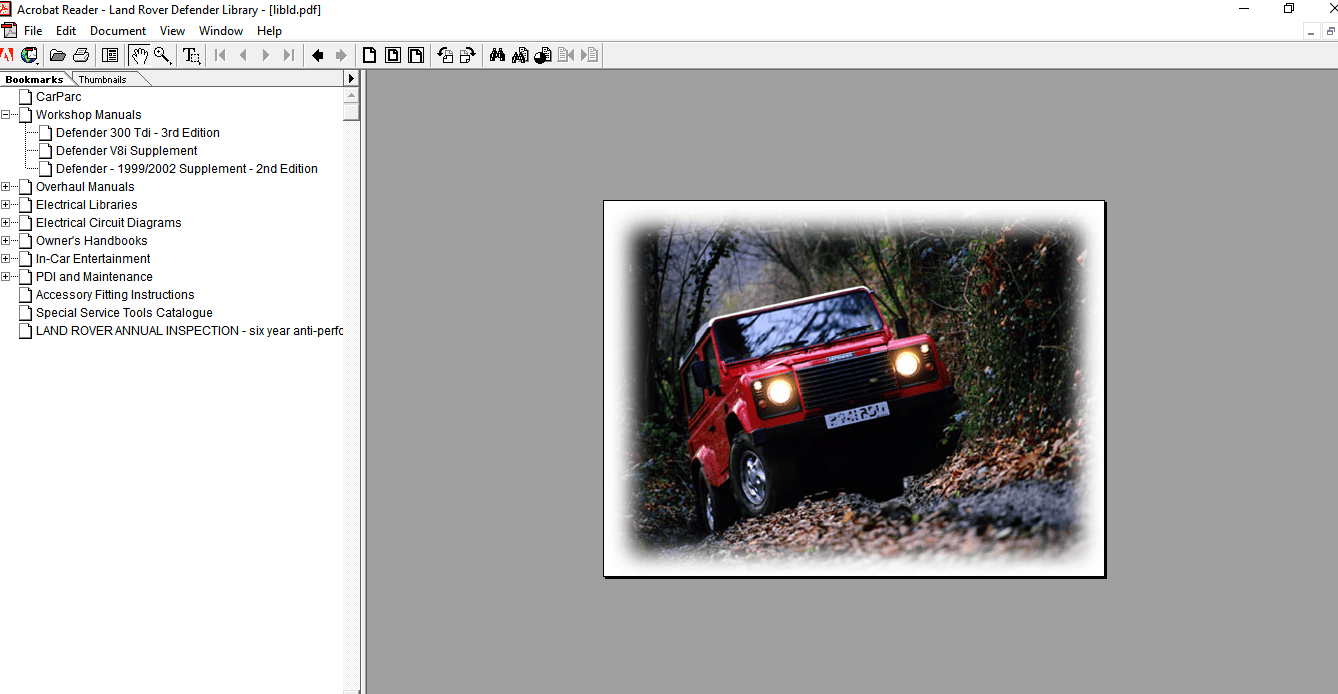The image size is (1338, 694).
Task: Select the Hand tool
Action: [139, 55]
